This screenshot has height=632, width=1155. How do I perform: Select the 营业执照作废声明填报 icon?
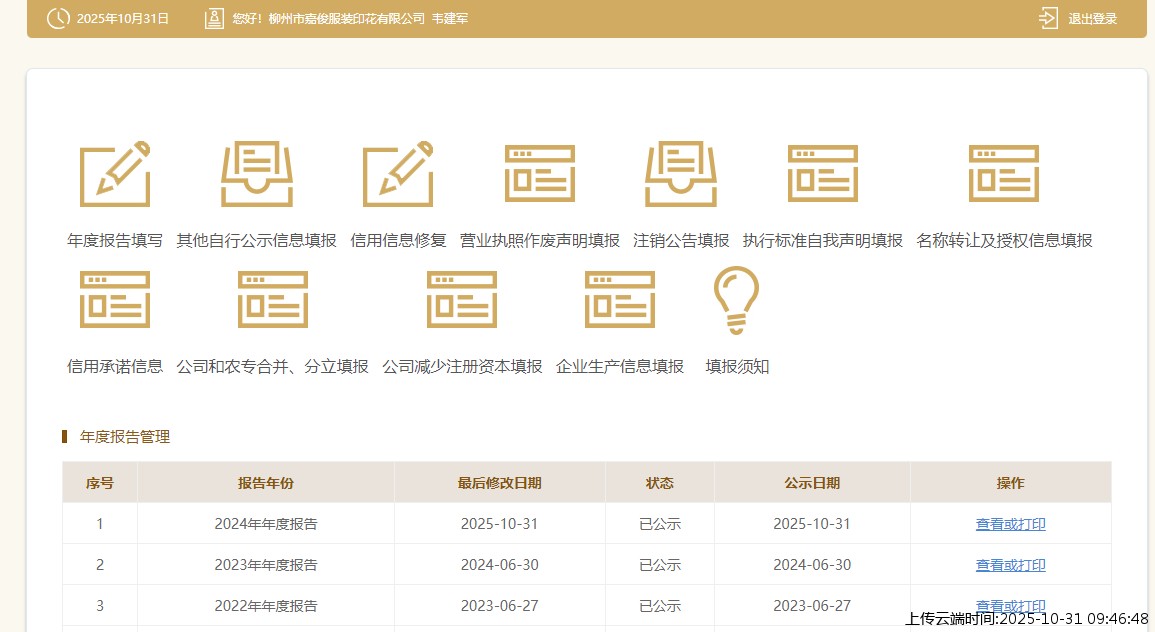(x=539, y=175)
